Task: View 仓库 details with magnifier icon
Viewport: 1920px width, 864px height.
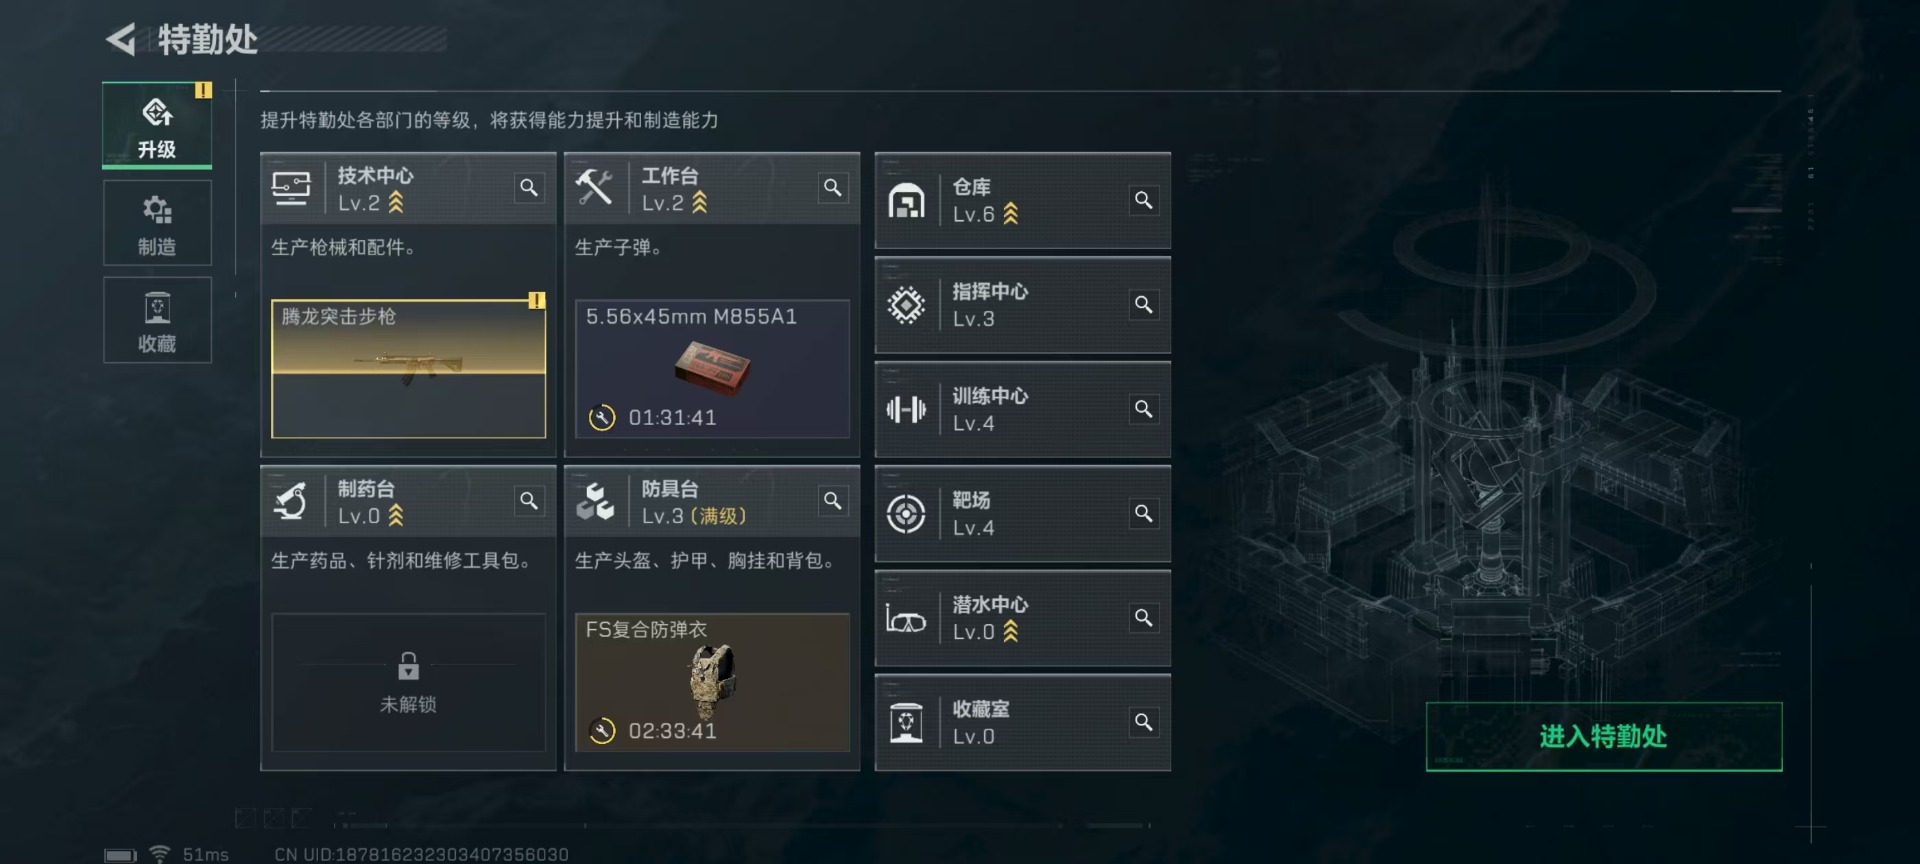Action: pyautogui.click(x=1143, y=200)
